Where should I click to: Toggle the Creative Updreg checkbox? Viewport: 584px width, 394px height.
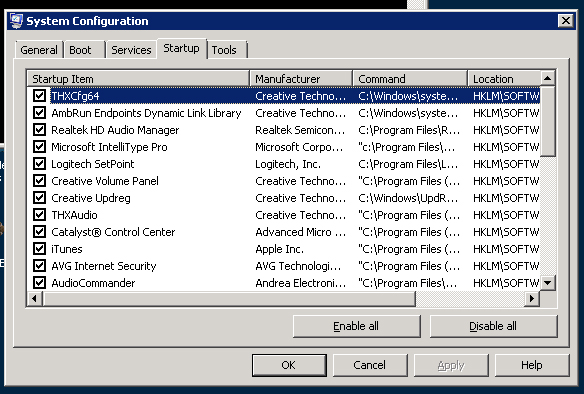pyautogui.click(x=39, y=198)
